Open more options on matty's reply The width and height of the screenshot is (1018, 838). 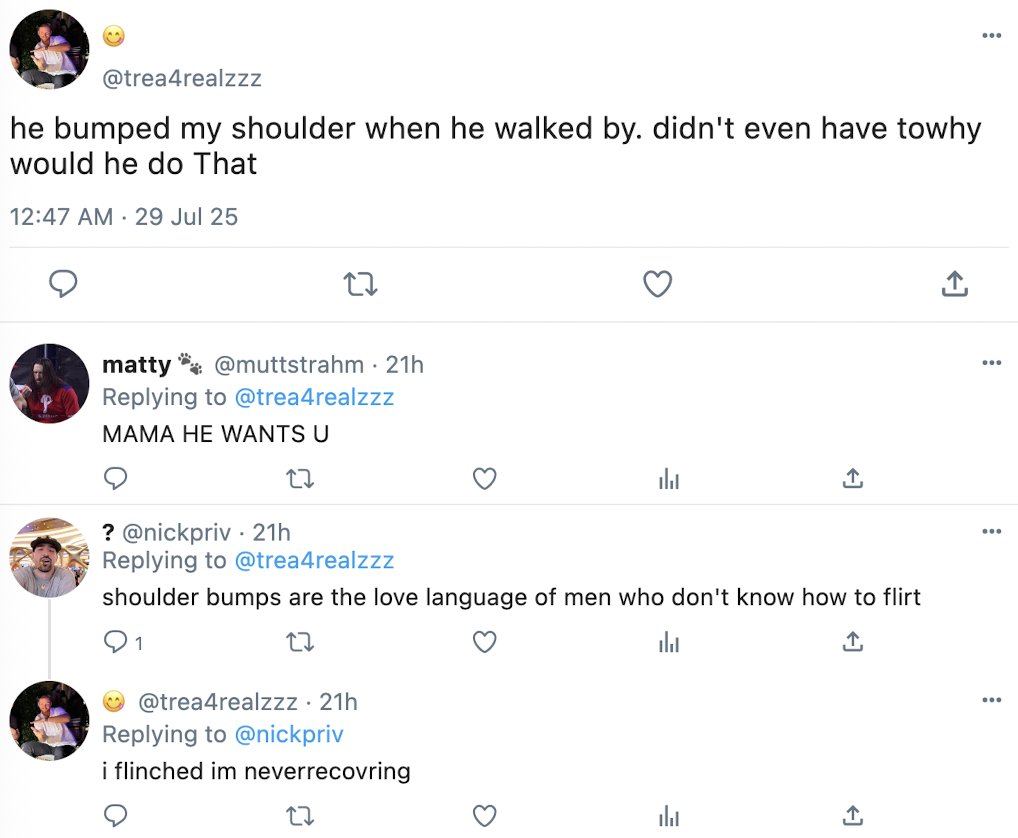pos(991,362)
